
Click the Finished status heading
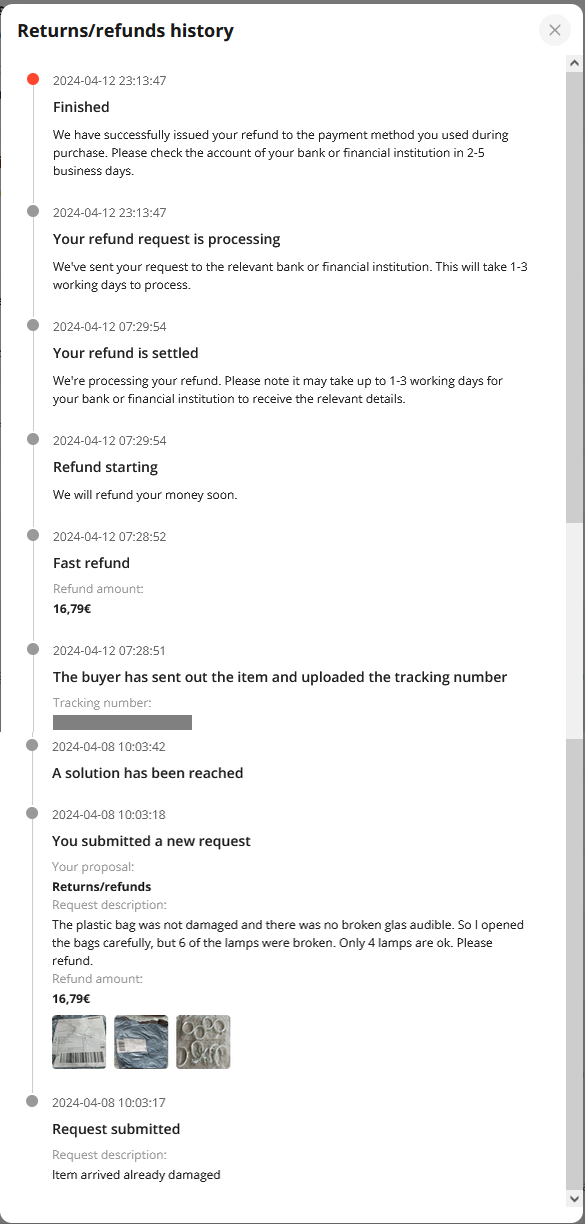81,107
